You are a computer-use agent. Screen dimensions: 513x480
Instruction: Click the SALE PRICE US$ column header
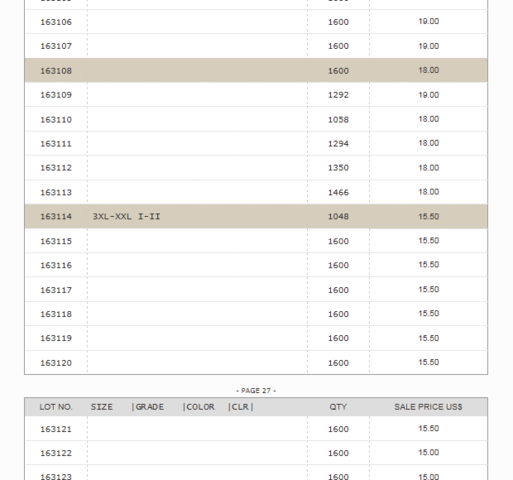tap(428, 407)
